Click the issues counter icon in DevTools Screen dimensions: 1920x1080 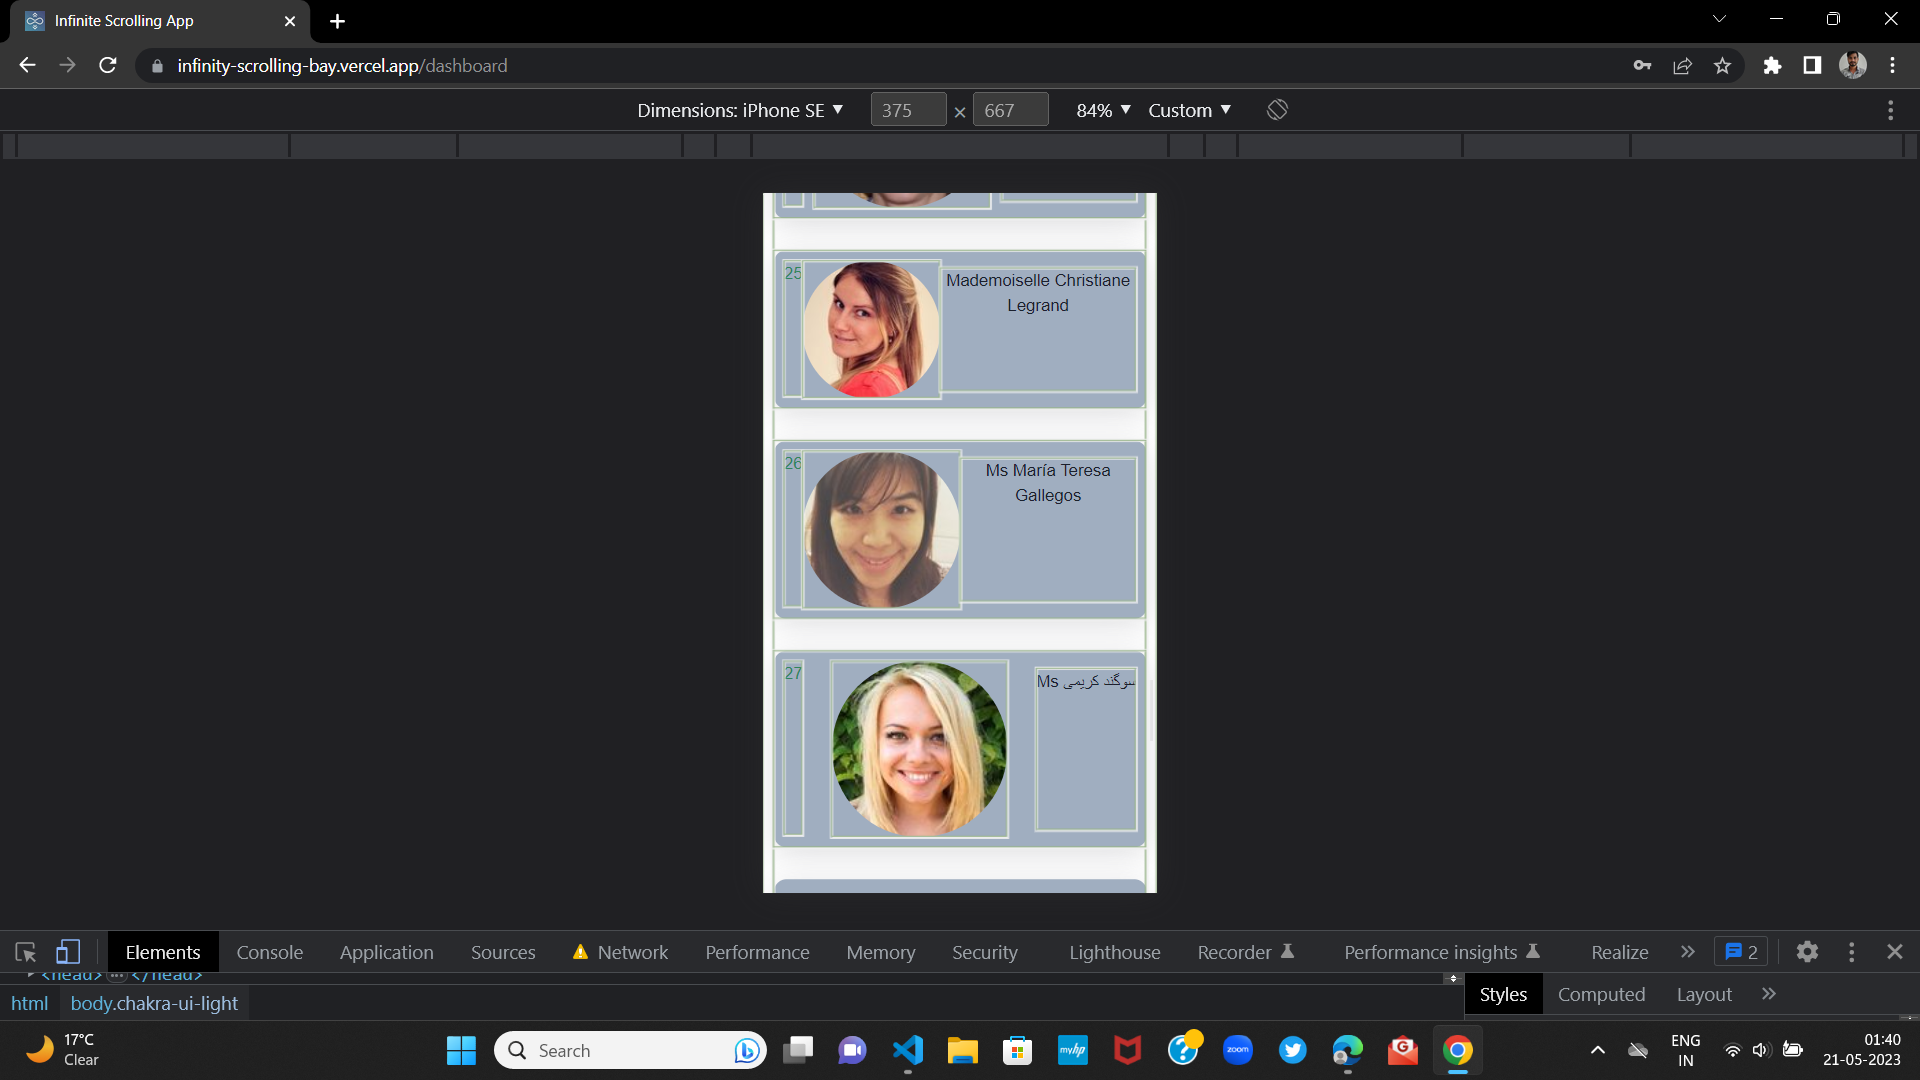pos(1739,952)
